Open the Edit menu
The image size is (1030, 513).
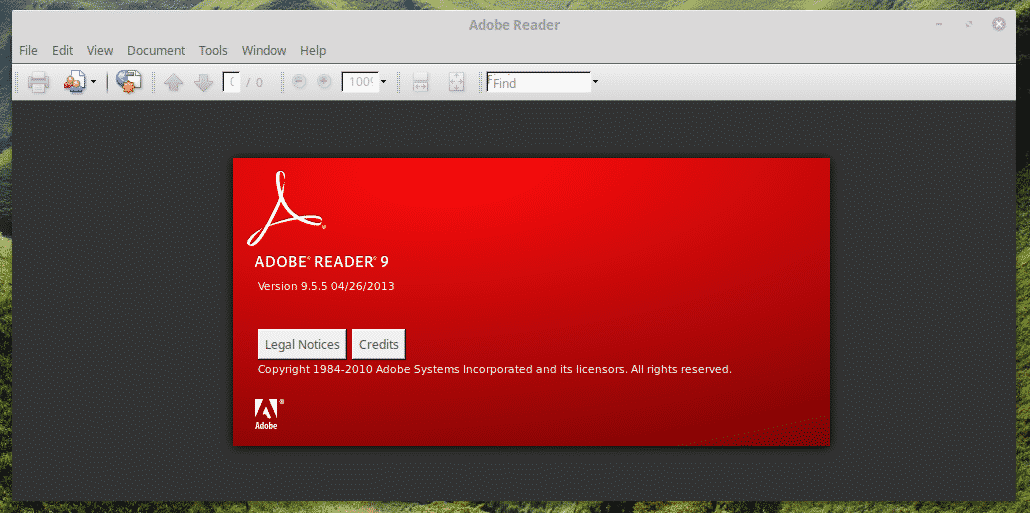[x=62, y=51]
